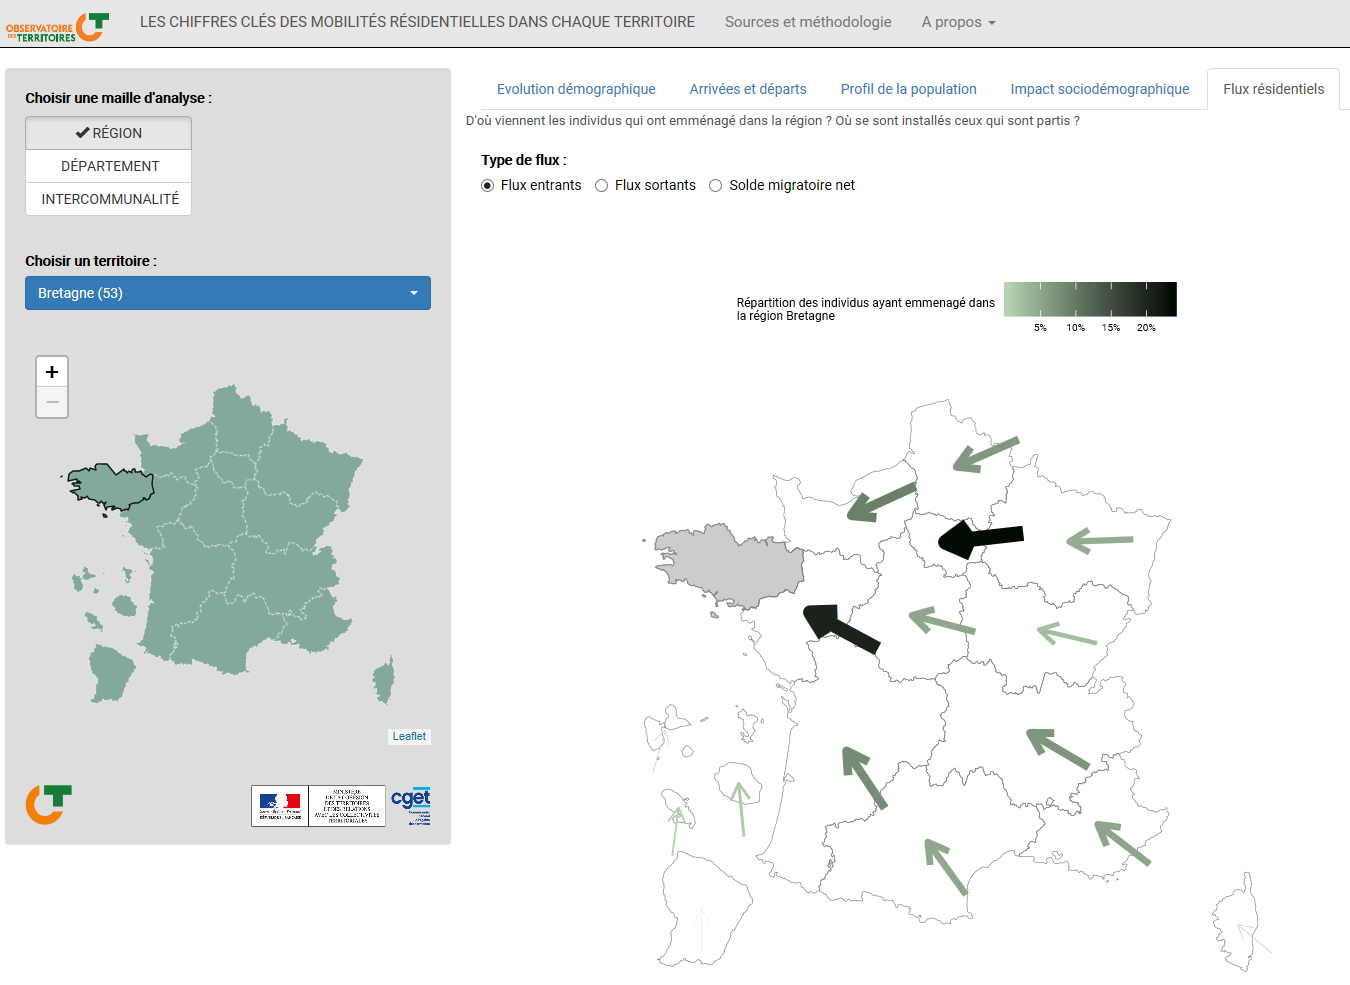The image size is (1350, 985).
Task: Click the black arrow in Pays de la Loire
Action: (x=841, y=628)
